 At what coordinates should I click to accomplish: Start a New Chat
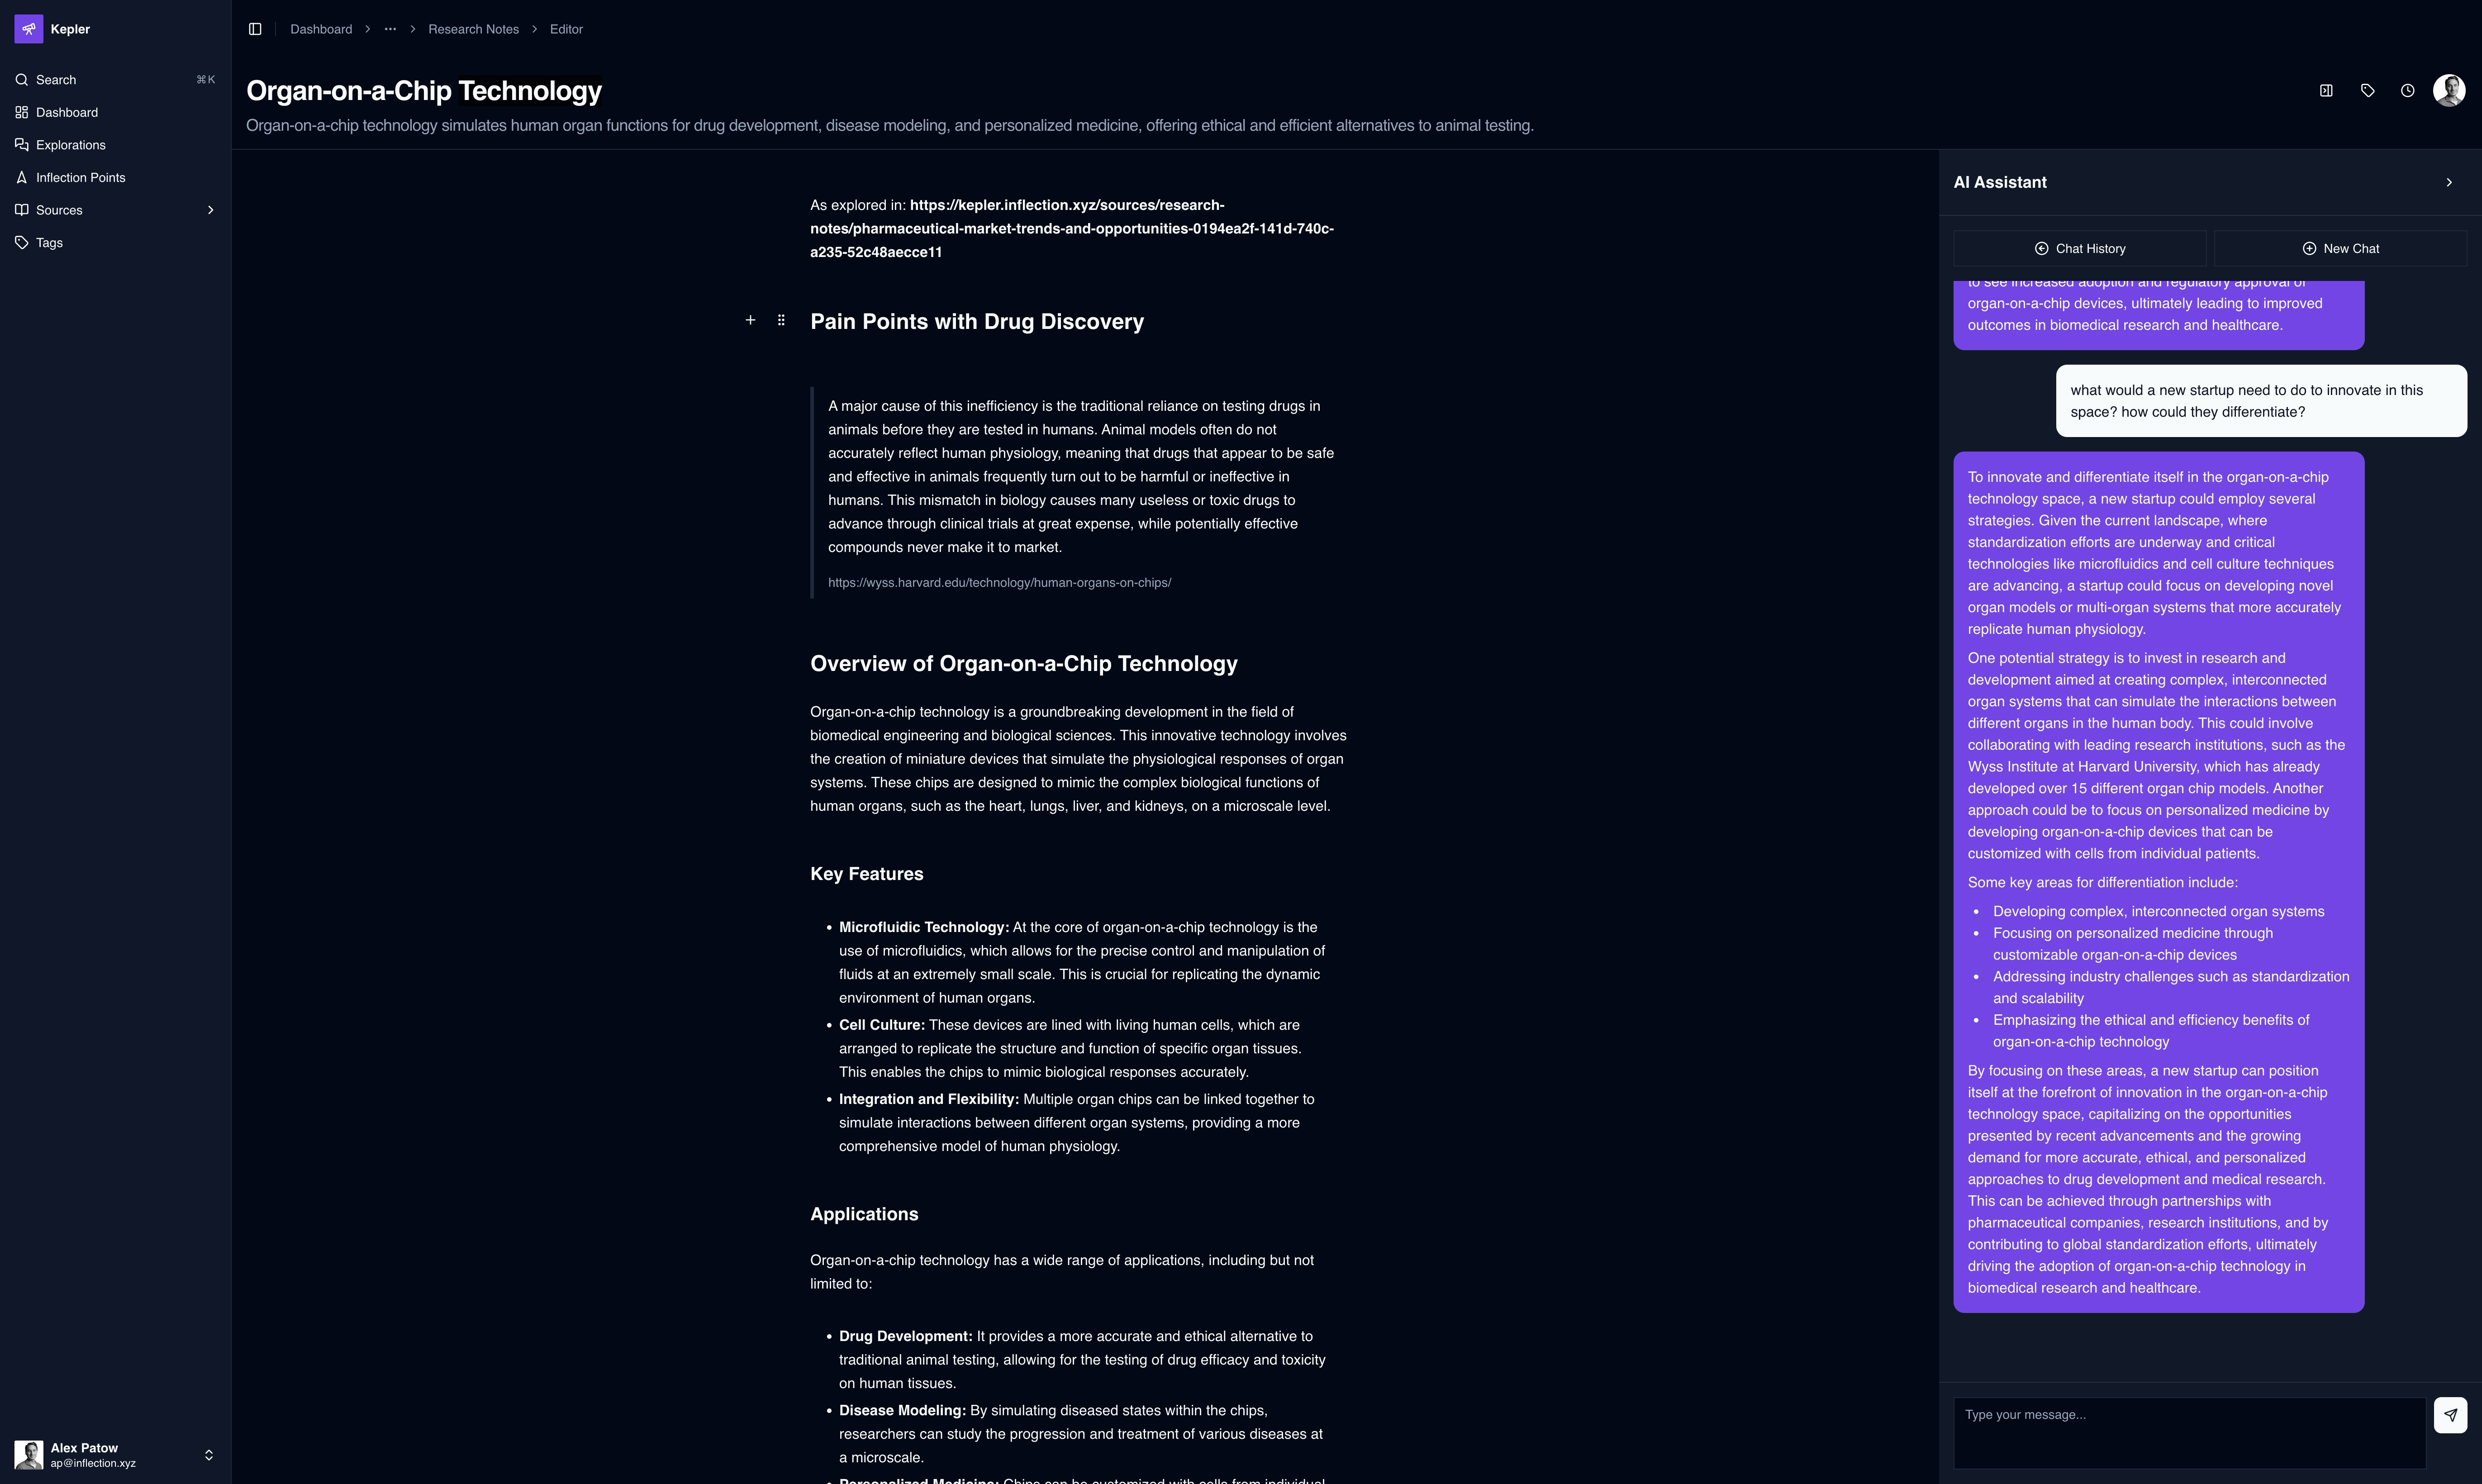[x=2340, y=248]
